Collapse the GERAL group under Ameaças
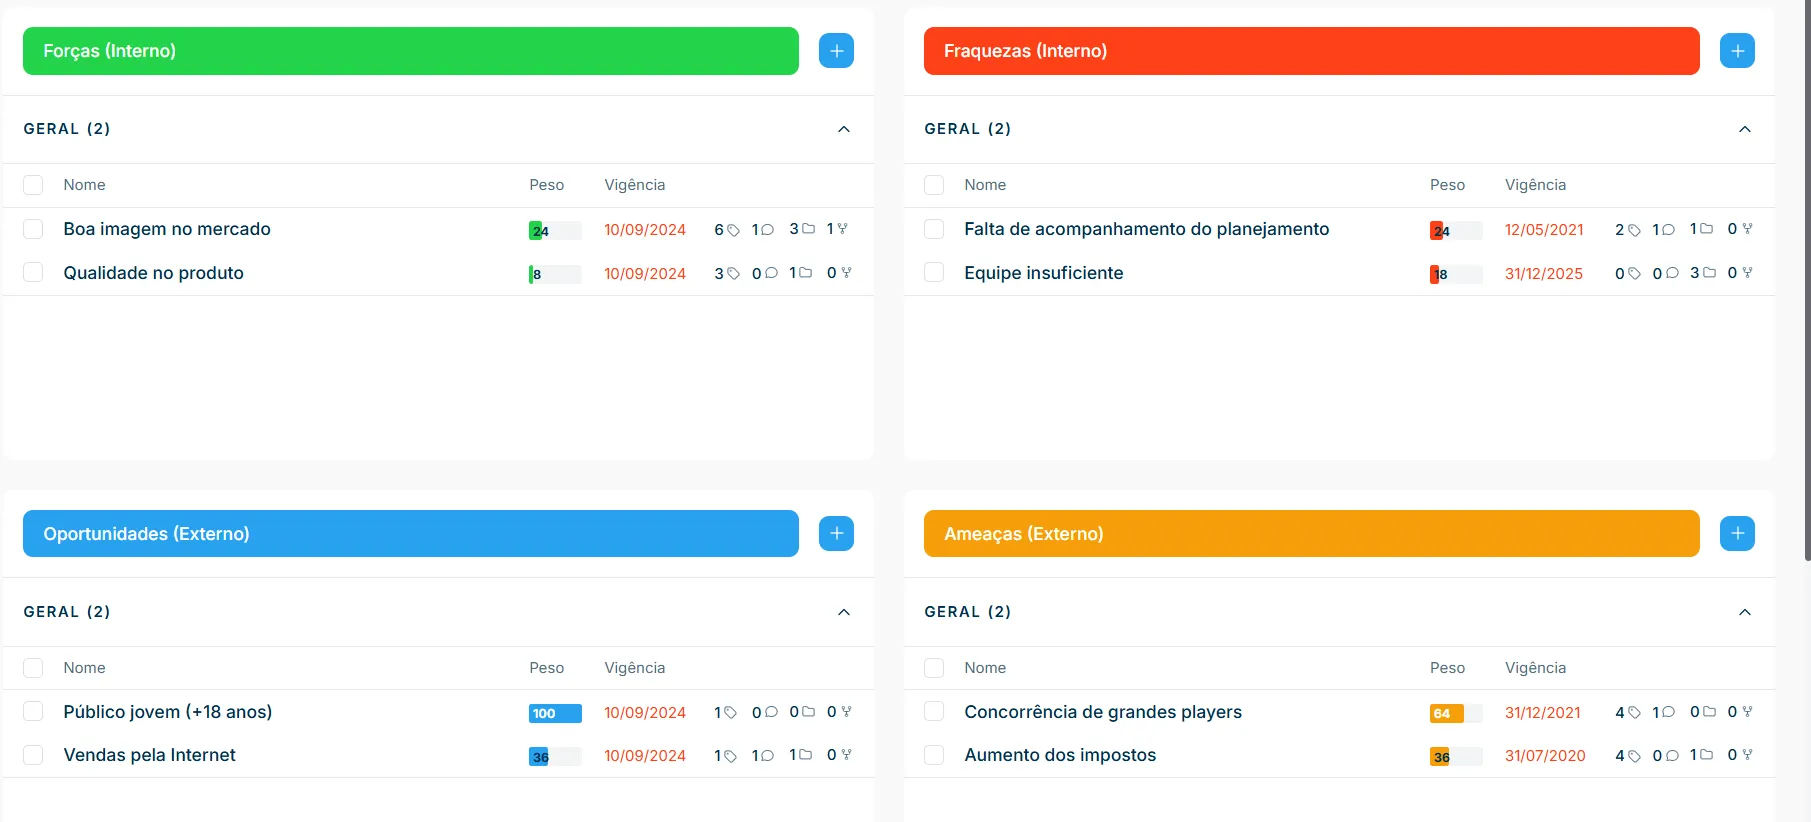The image size is (1811, 822). tap(1744, 612)
